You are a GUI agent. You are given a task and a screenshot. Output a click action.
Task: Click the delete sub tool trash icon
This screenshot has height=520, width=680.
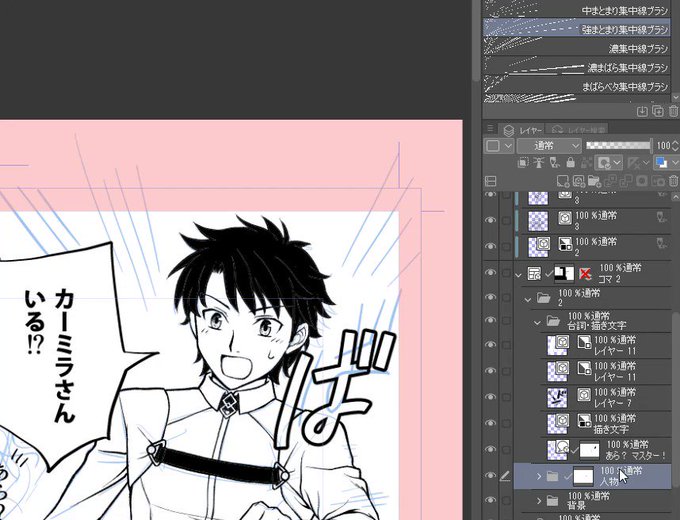(x=673, y=111)
